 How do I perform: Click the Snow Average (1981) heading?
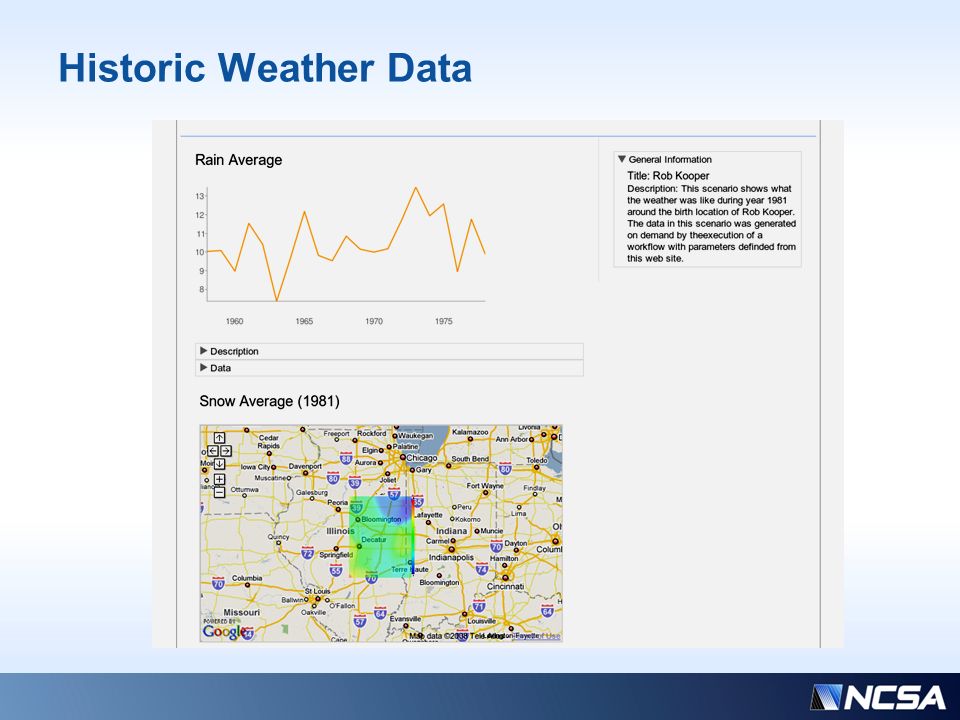coord(269,401)
